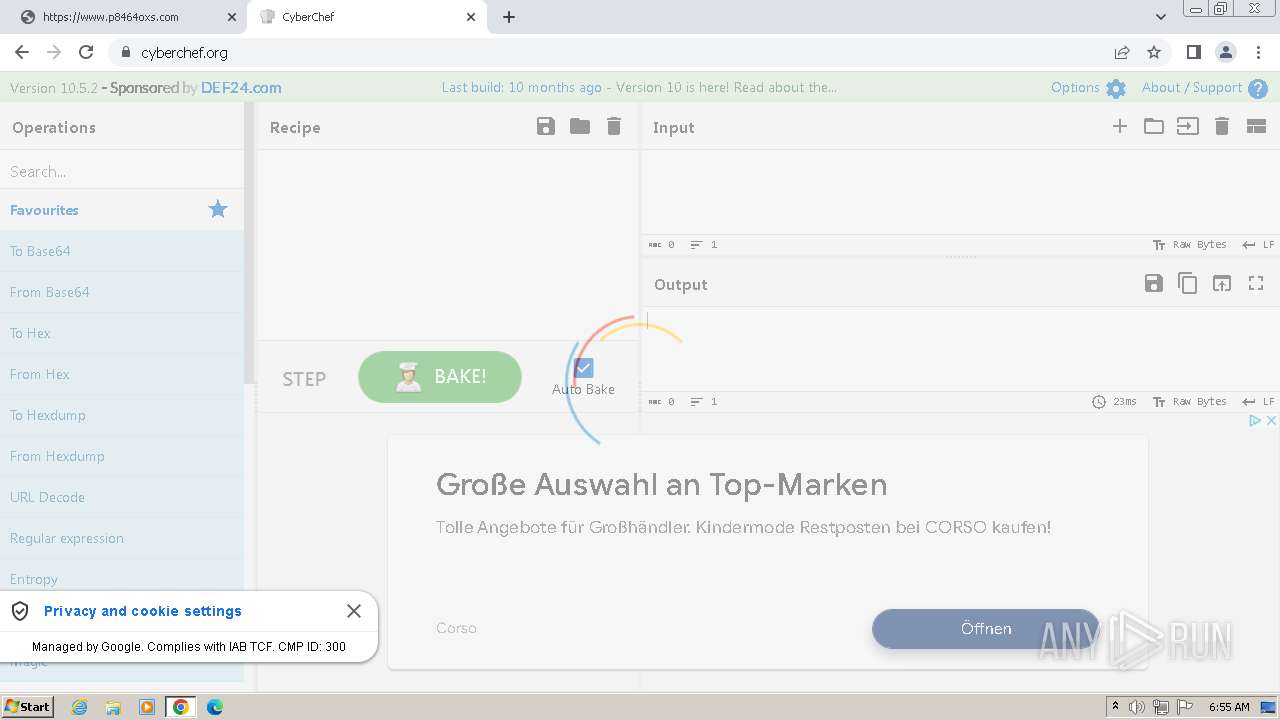This screenshot has height=720, width=1280.
Task: Open Chrome profile avatar
Action: coord(1226,52)
